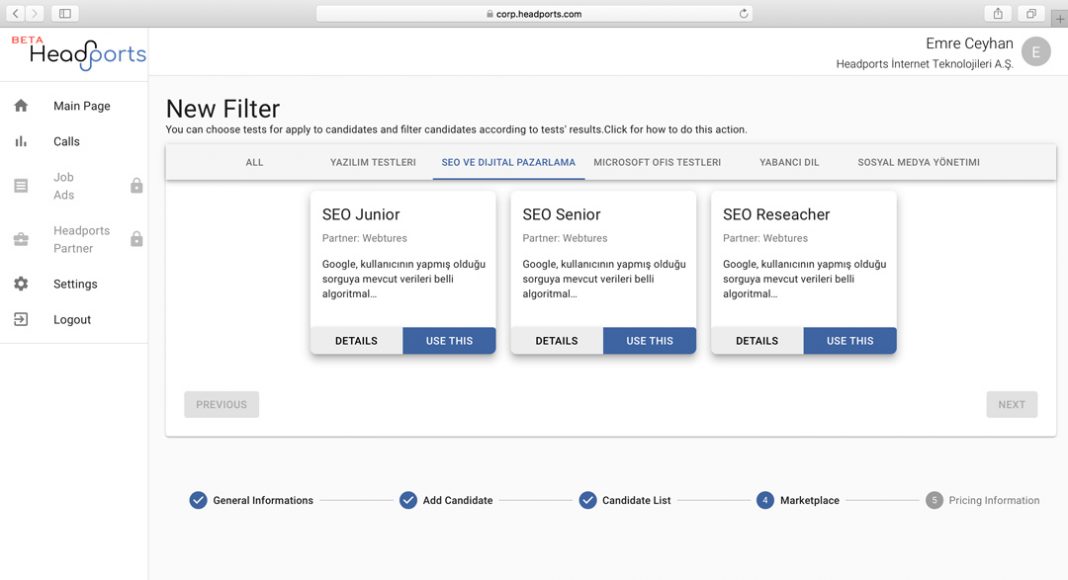Click the reload icon in address bar

pyautogui.click(x=743, y=14)
